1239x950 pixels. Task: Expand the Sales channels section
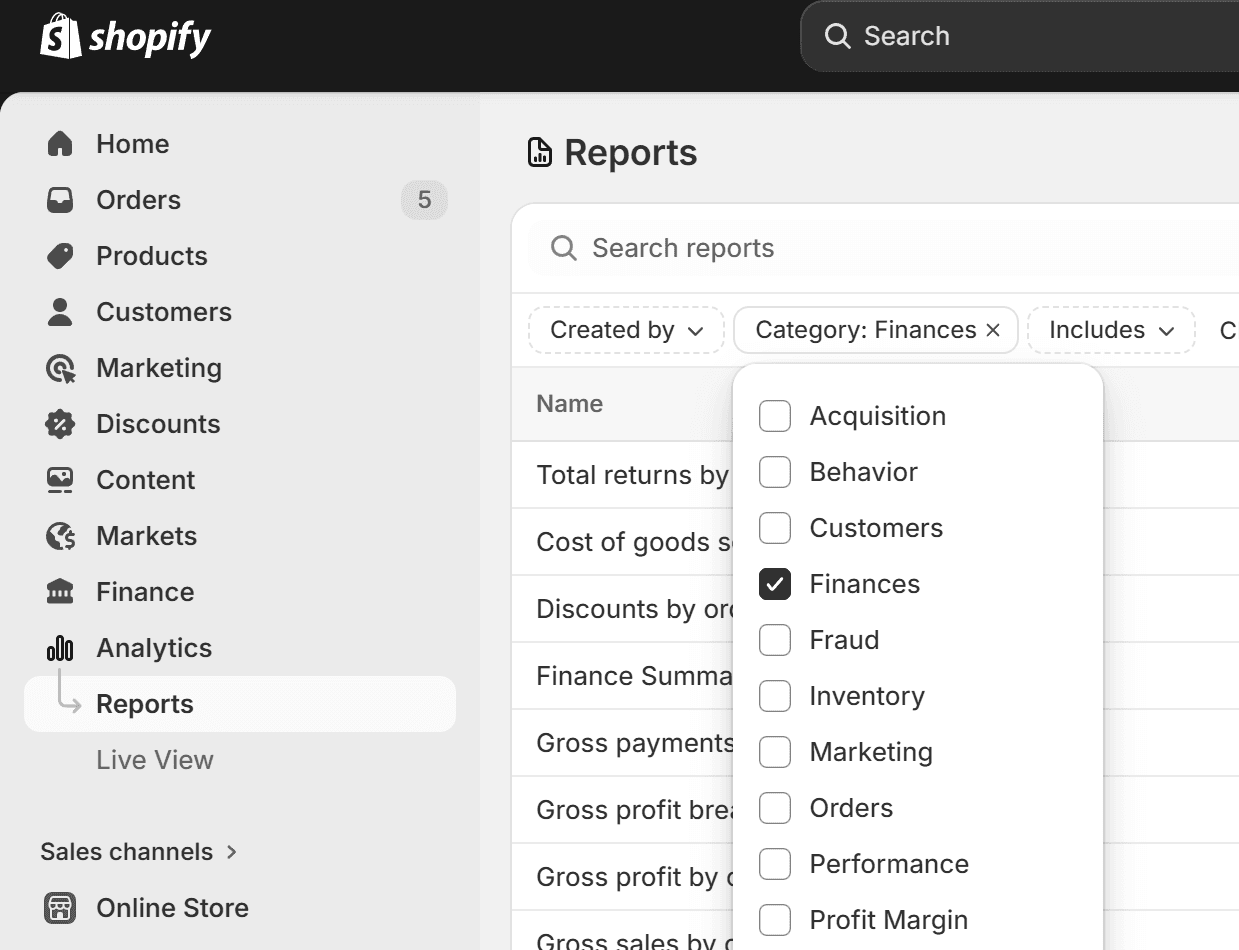(139, 851)
